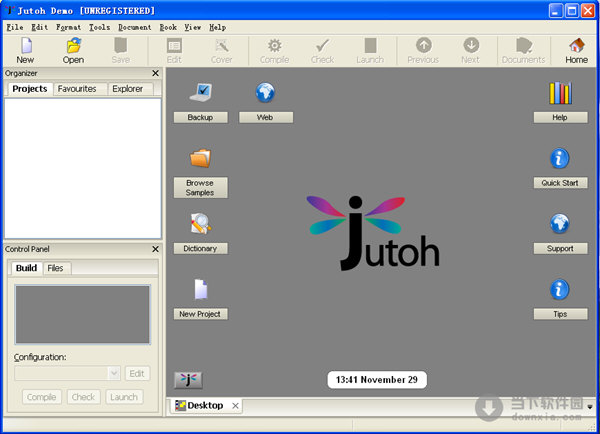Click the Cover toolbar icon
Viewport: 600px width, 434px height.
point(222,46)
